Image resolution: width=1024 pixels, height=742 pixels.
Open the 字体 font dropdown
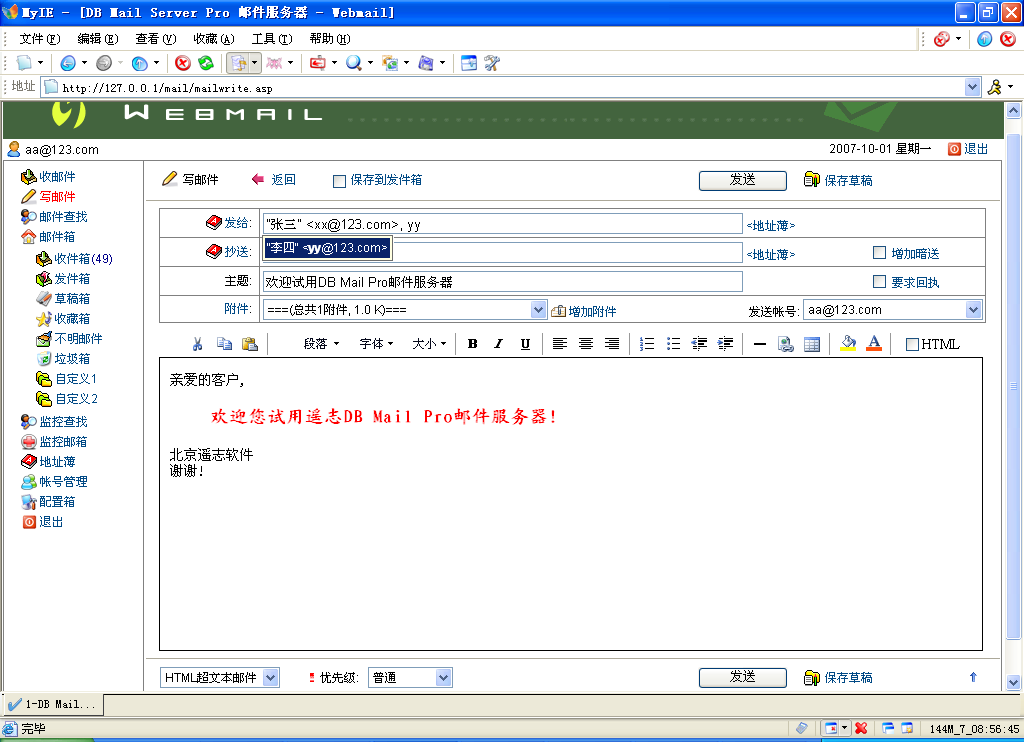[376, 344]
